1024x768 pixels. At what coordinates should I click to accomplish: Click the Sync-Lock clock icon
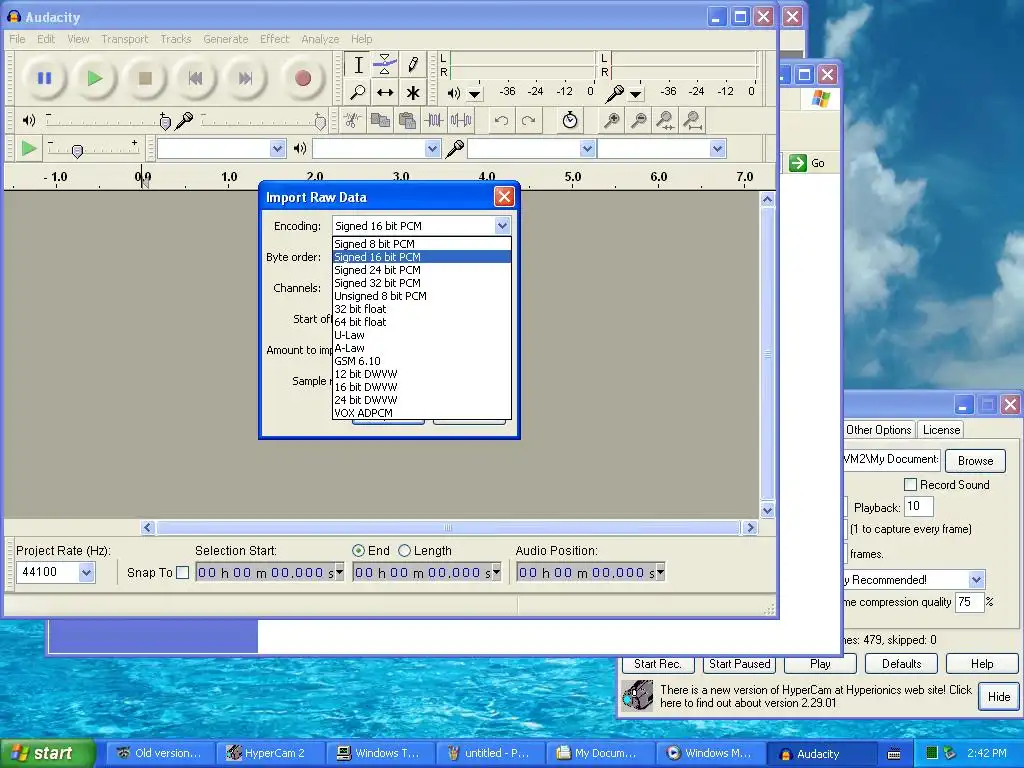coord(569,120)
